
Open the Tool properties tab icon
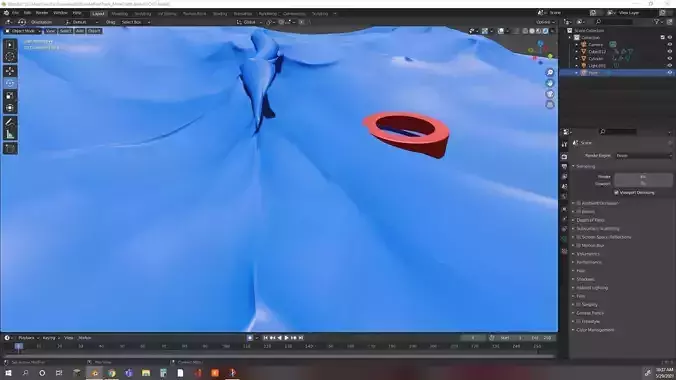564,144
